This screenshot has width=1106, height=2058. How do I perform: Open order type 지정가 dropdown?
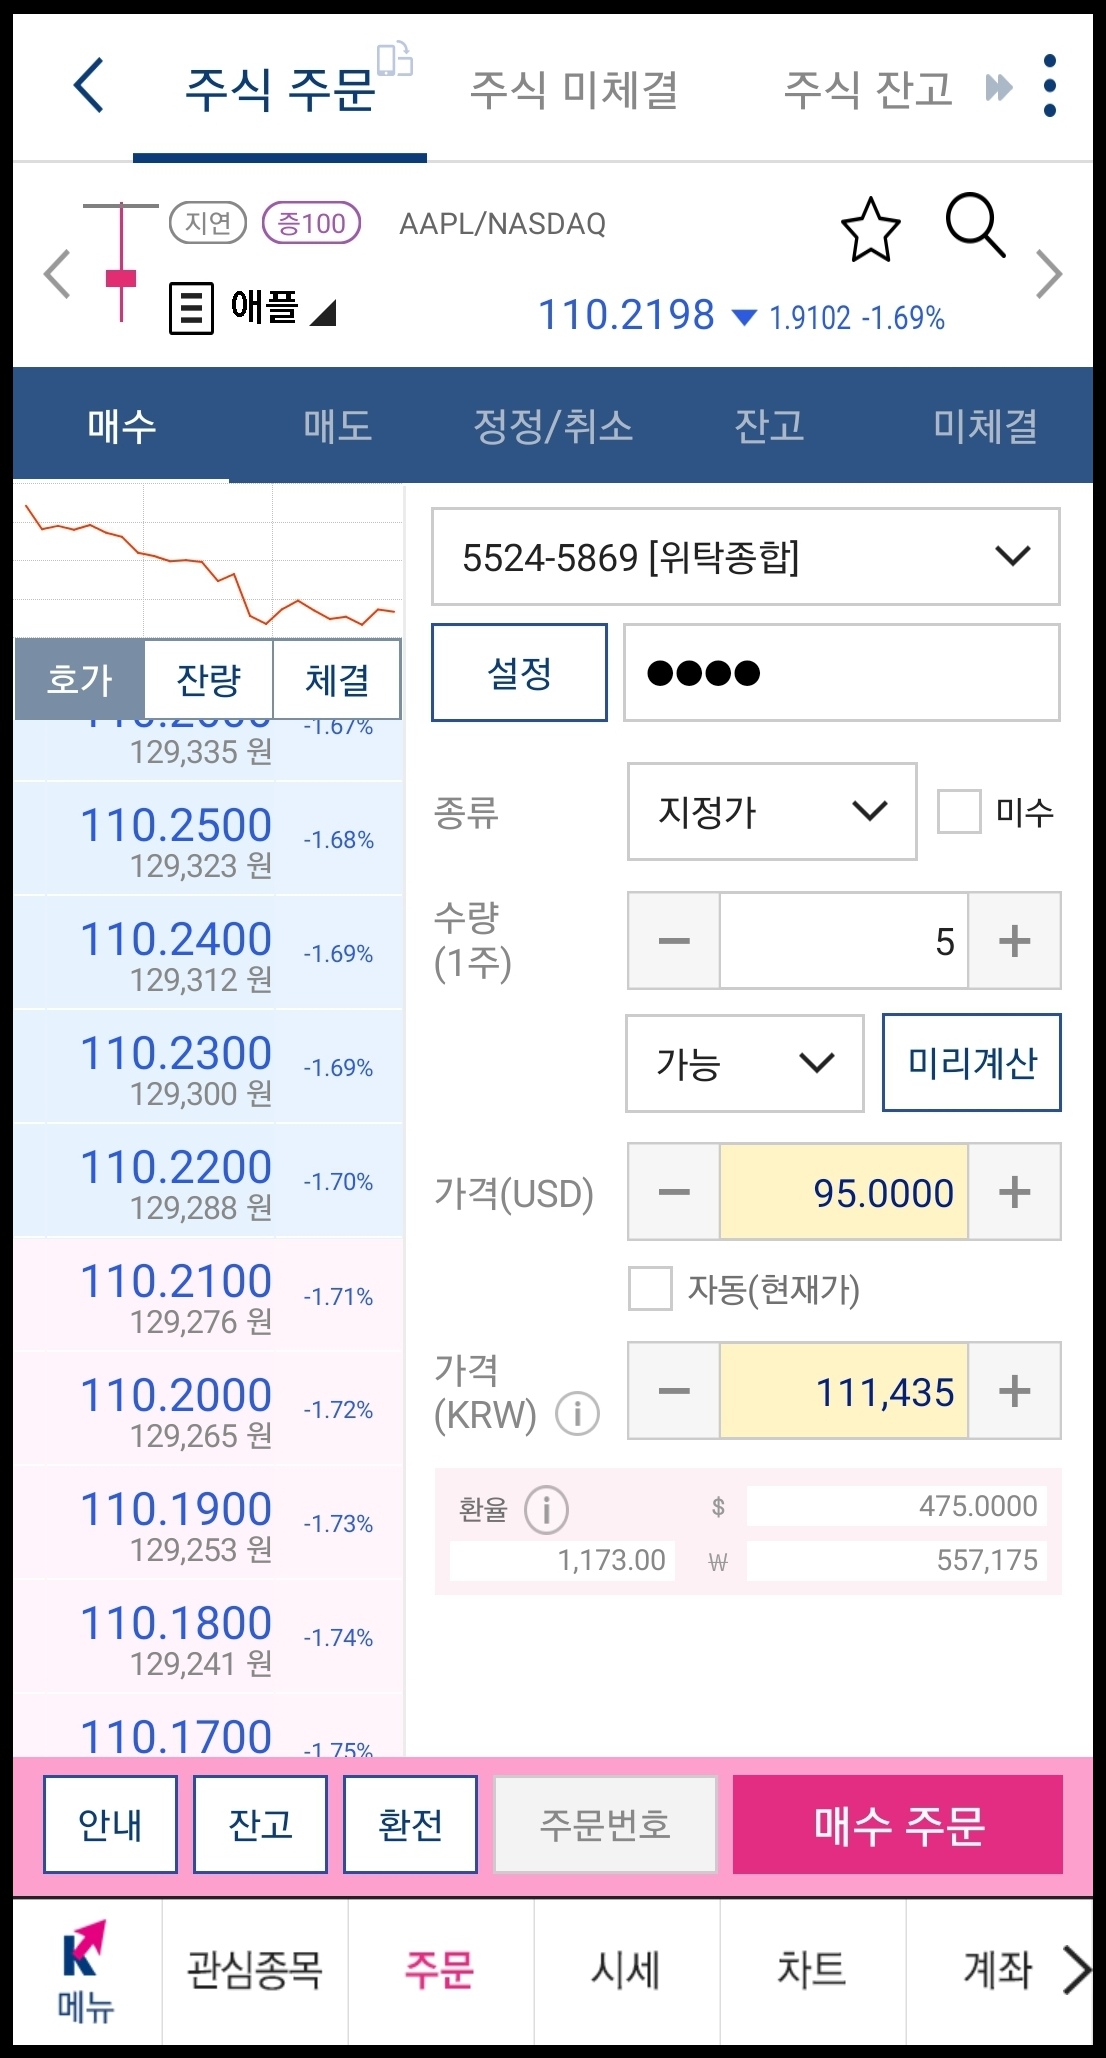coord(772,811)
